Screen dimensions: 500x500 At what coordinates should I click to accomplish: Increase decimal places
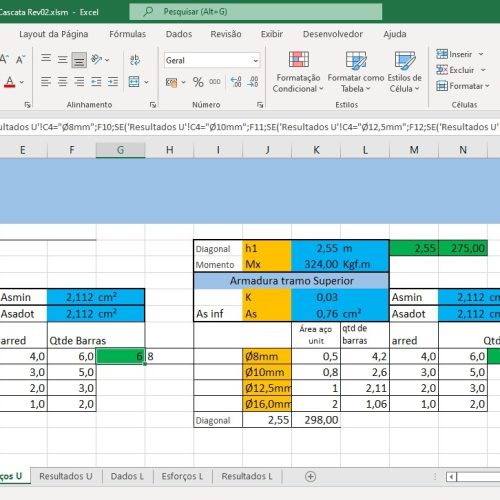(236, 82)
